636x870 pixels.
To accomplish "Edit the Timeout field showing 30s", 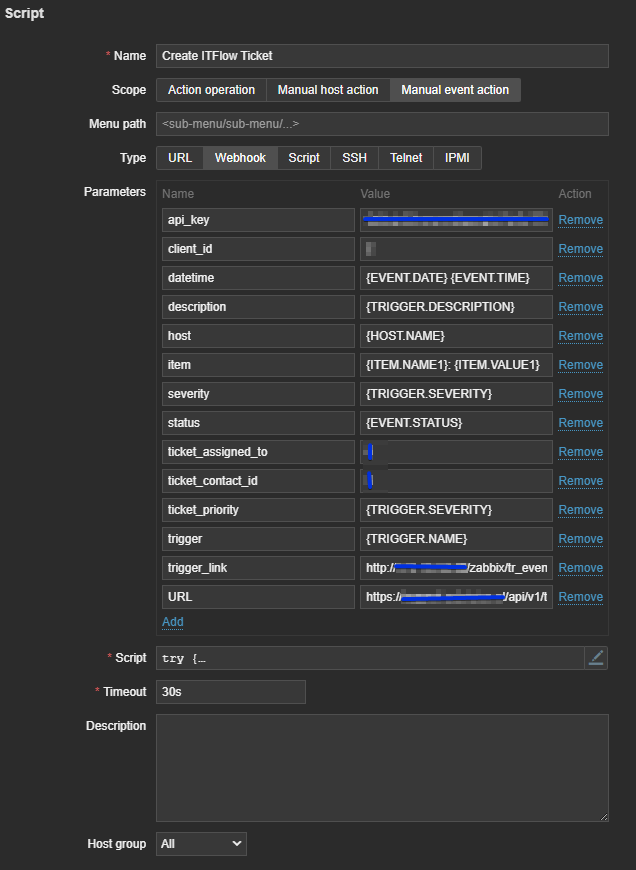I will [x=231, y=692].
